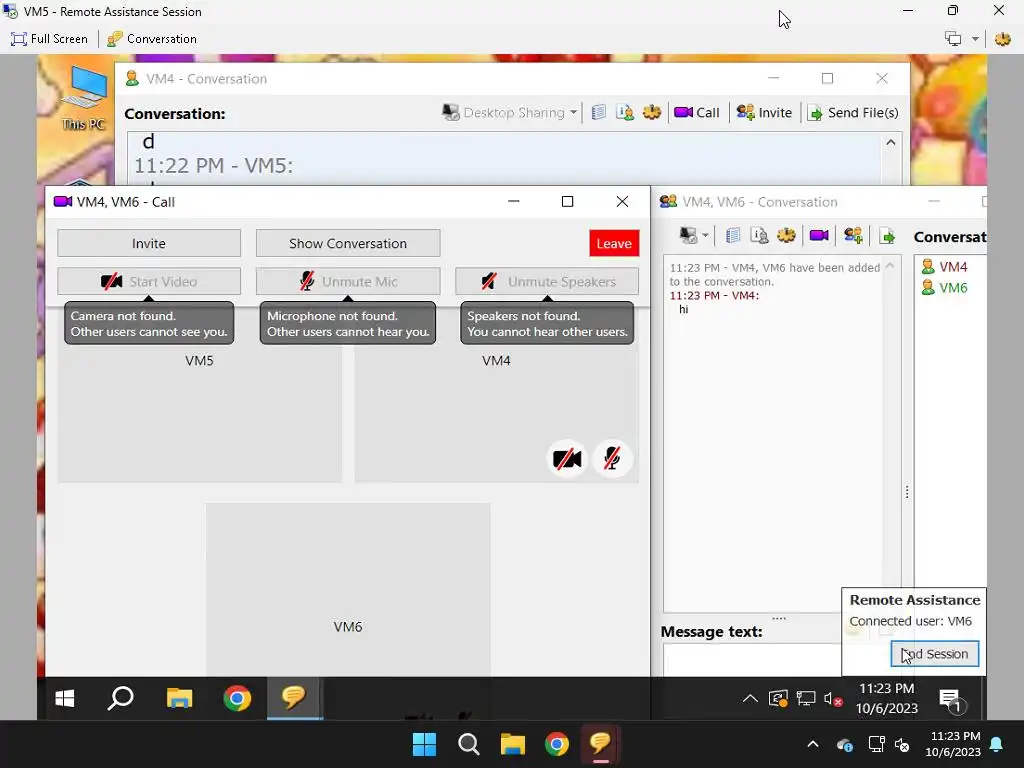Select user VM6 in the participants list
The image size is (1024, 768).
(944, 287)
